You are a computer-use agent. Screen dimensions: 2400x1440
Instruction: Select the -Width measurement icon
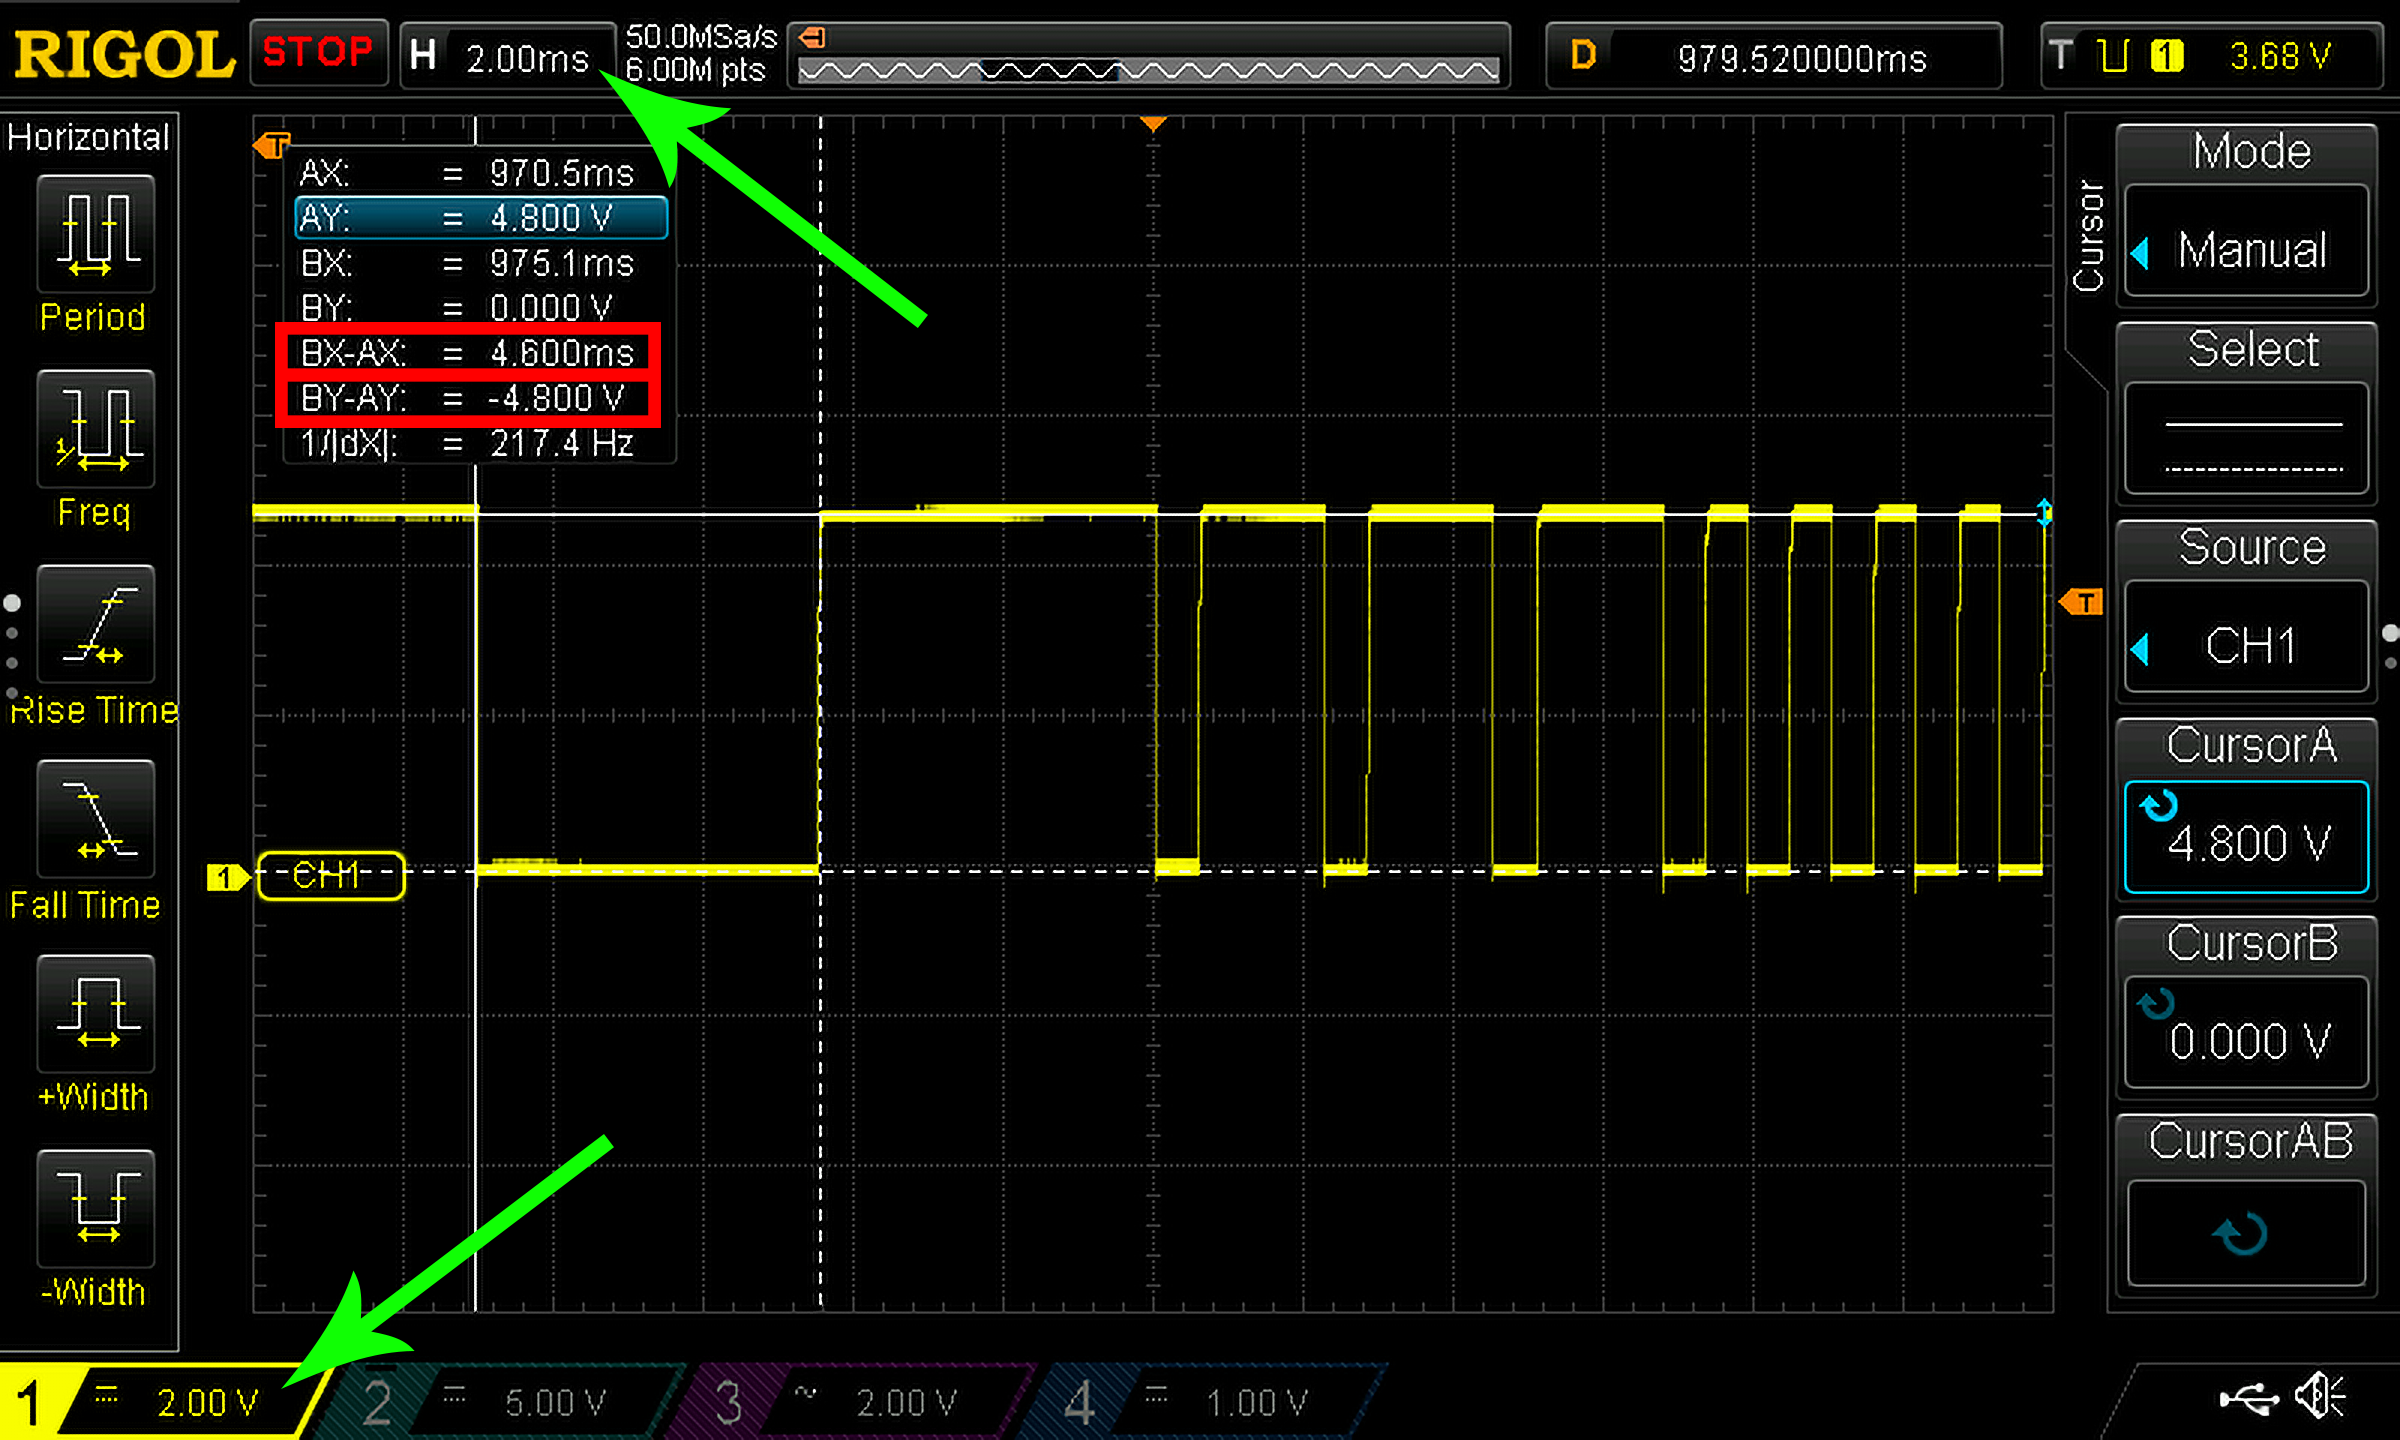click(x=95, y=1208)
